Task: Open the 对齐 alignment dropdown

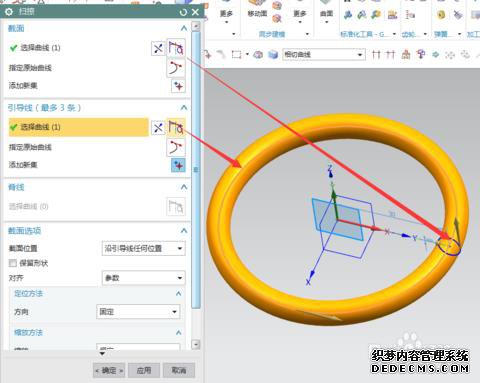Action: click(x=143, y=278)
